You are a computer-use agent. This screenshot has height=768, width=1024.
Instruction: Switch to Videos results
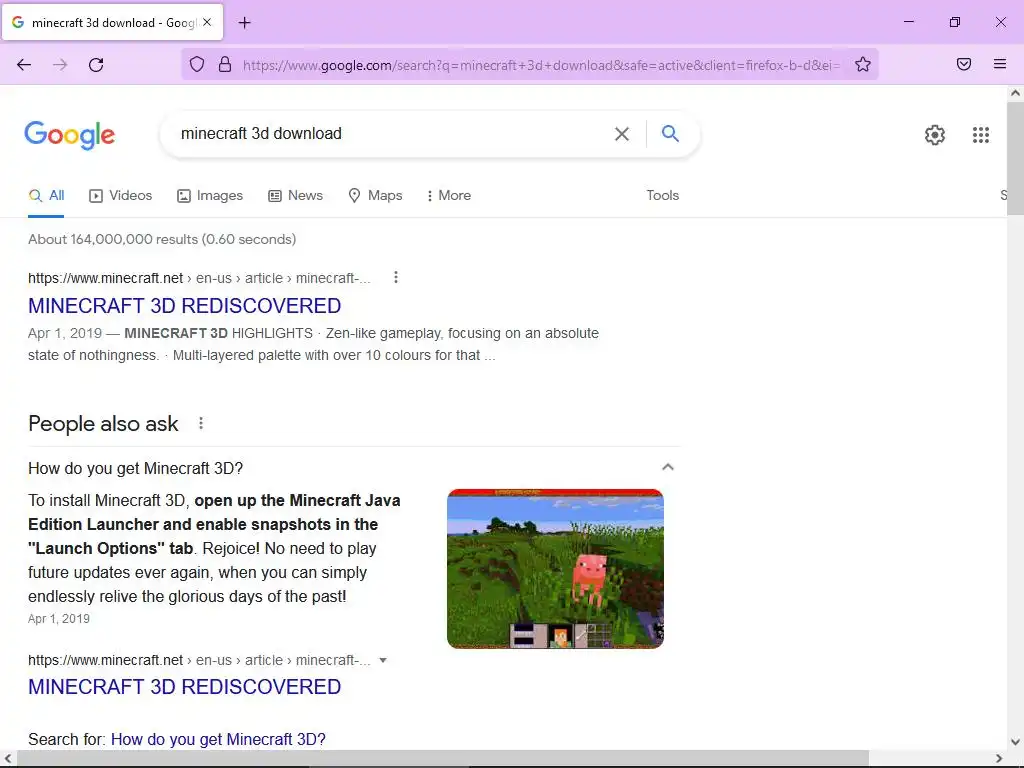(x=121, y=195)
